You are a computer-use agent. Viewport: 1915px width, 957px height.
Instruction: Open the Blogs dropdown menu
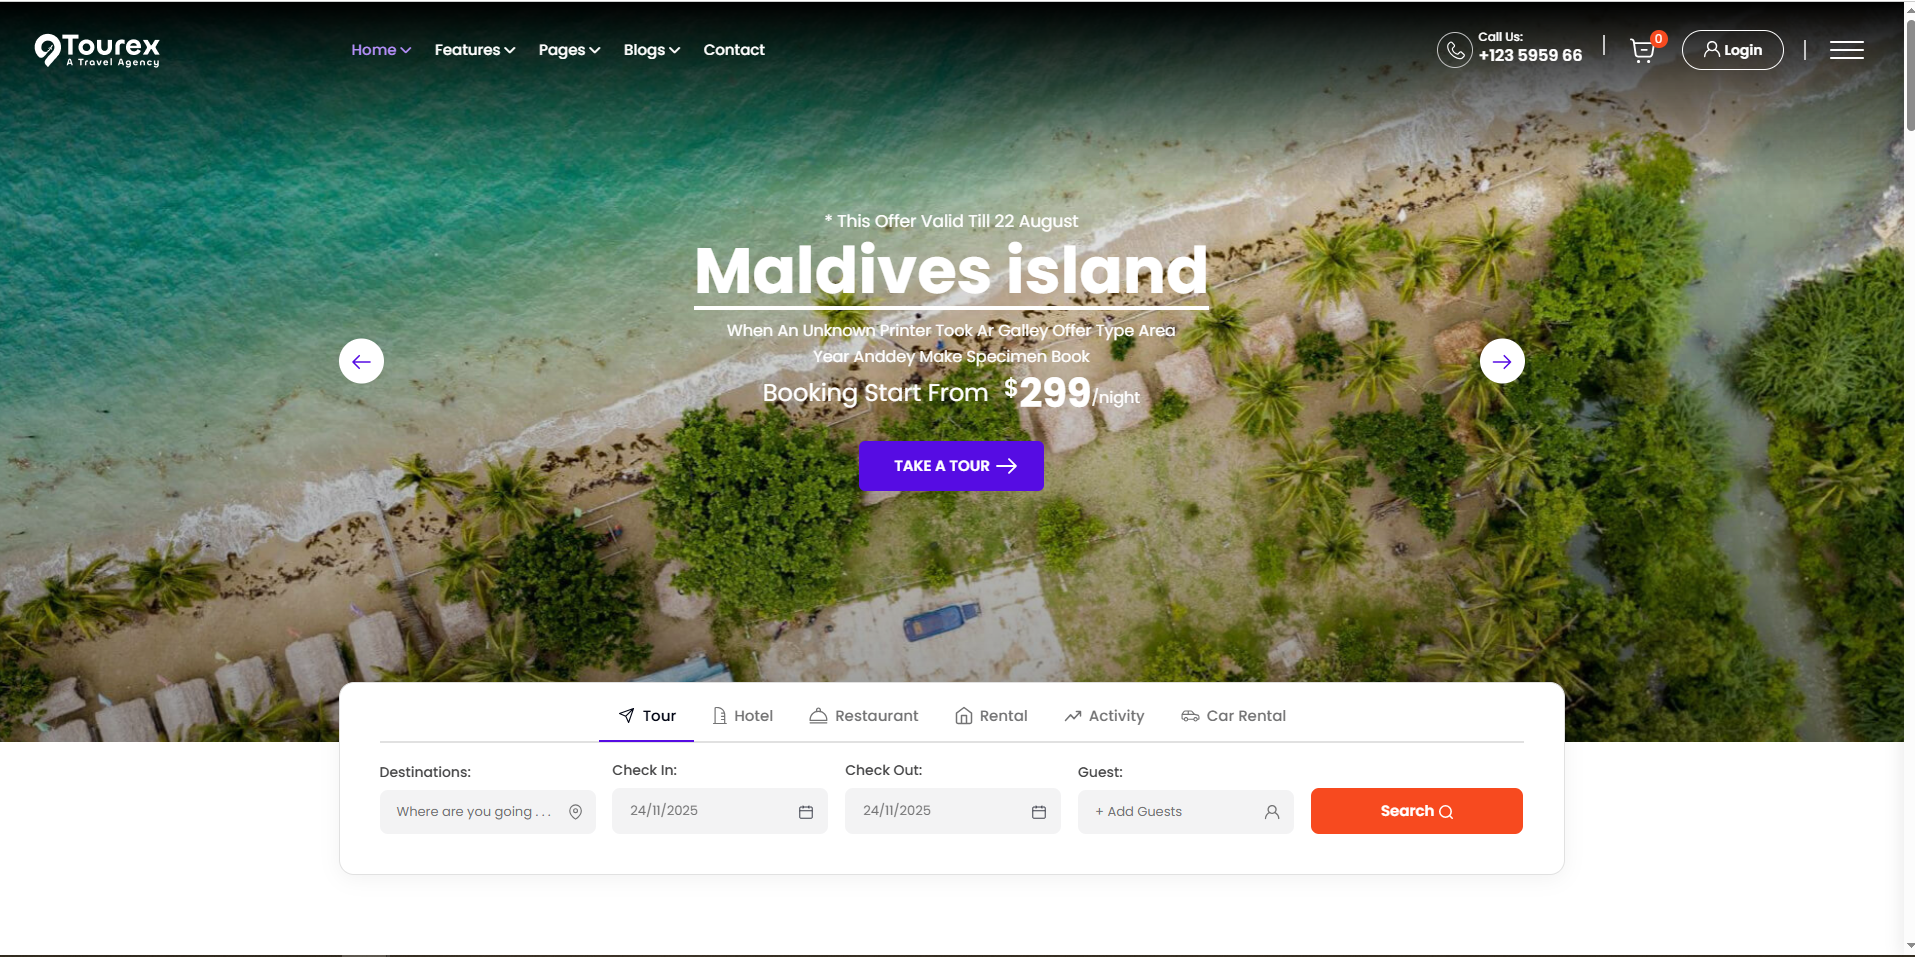tap(652, 50)
